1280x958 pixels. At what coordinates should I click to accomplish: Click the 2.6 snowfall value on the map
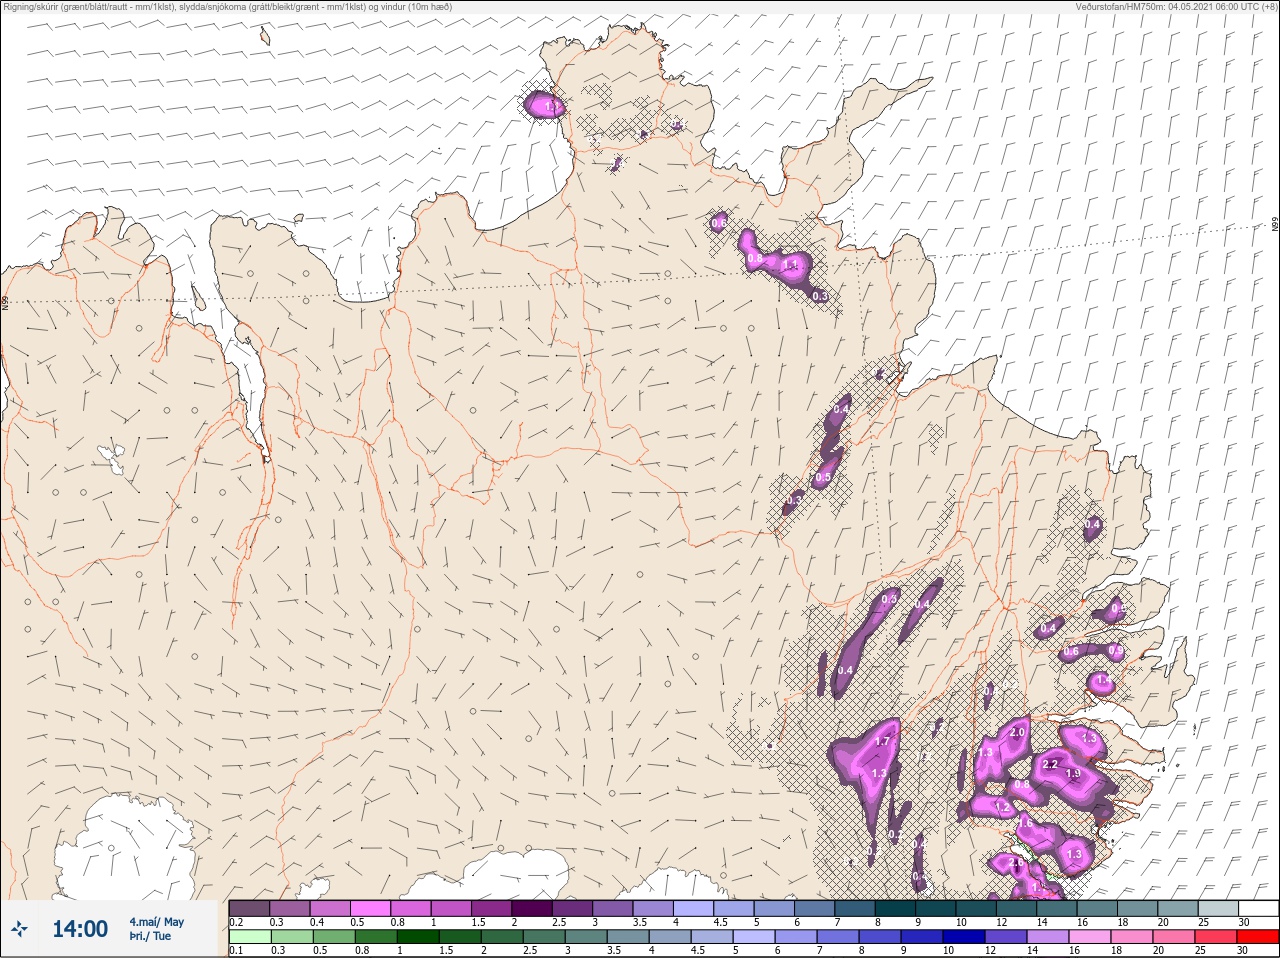1016,863
